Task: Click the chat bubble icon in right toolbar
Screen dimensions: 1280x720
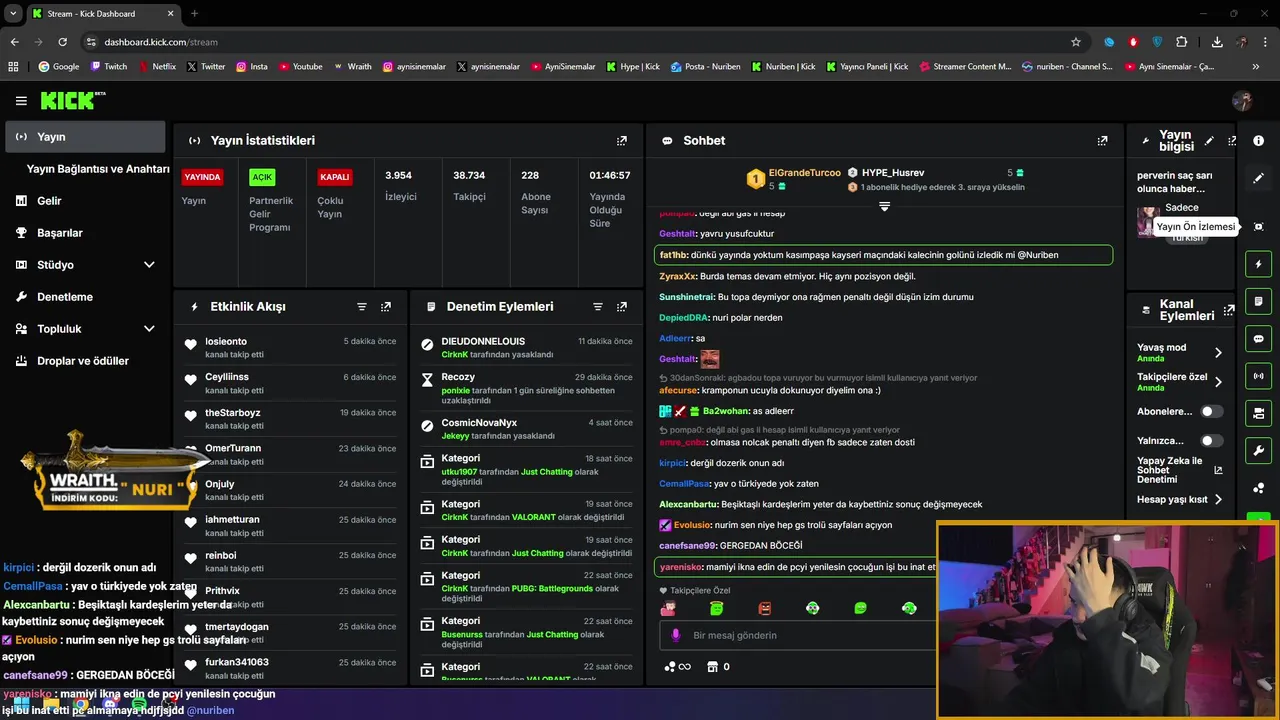Action: (x=1258, y=339)
